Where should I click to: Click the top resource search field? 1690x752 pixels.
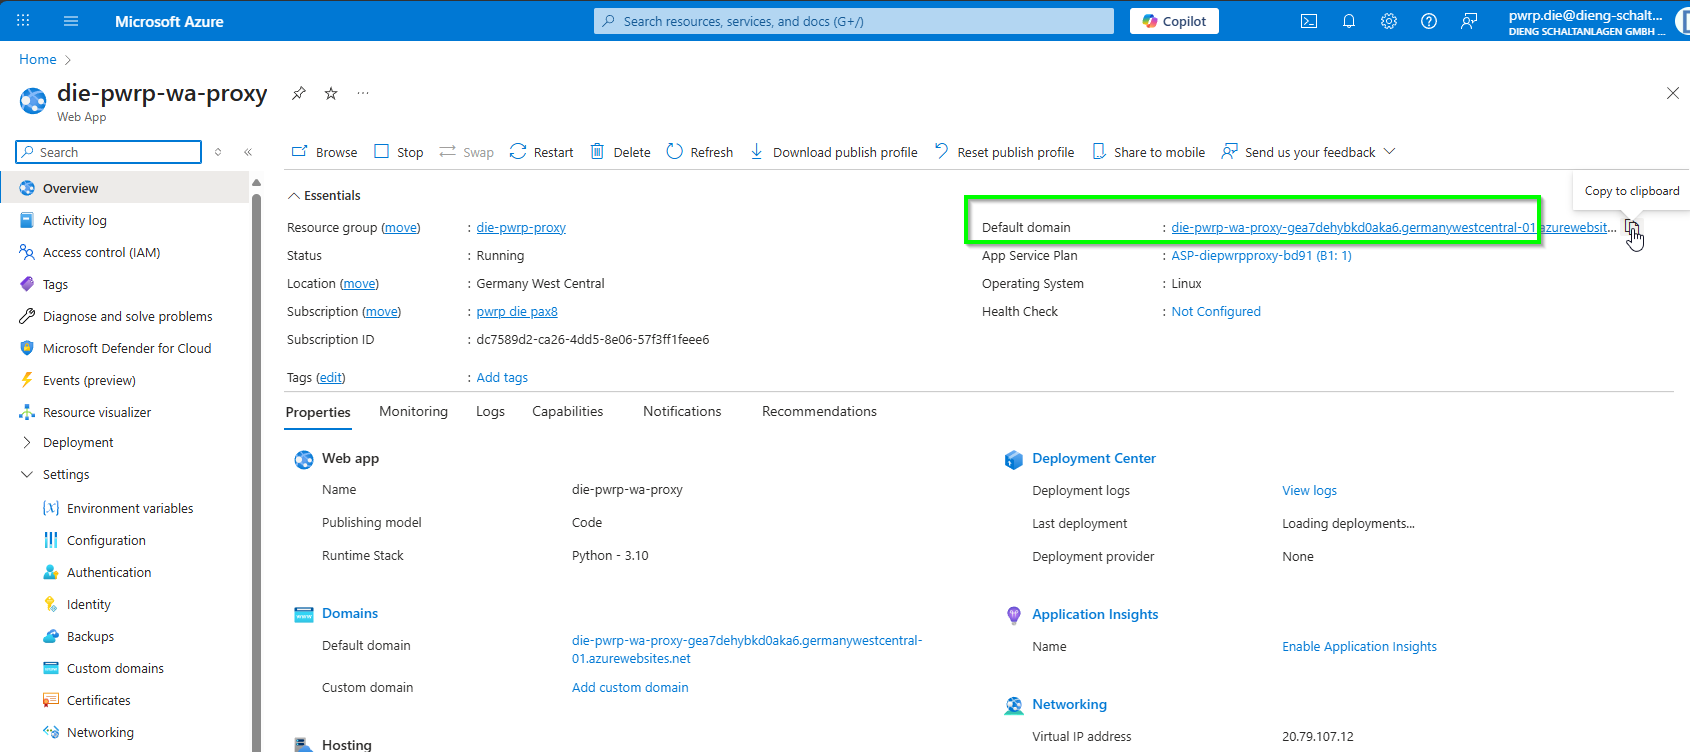click(x=853, y=21)
